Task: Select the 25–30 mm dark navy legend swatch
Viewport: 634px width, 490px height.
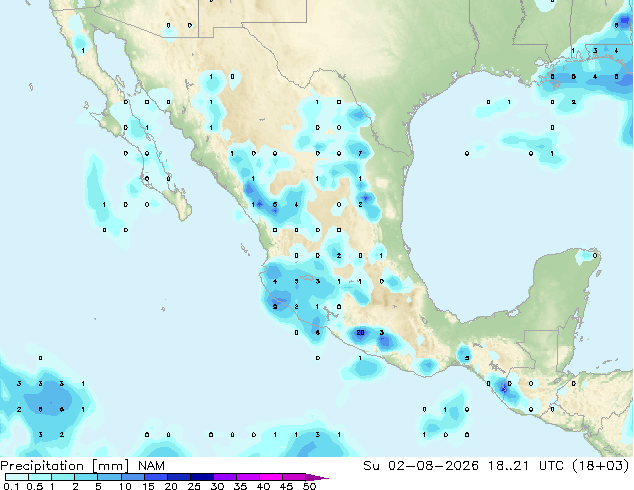Action: point(202,477)
